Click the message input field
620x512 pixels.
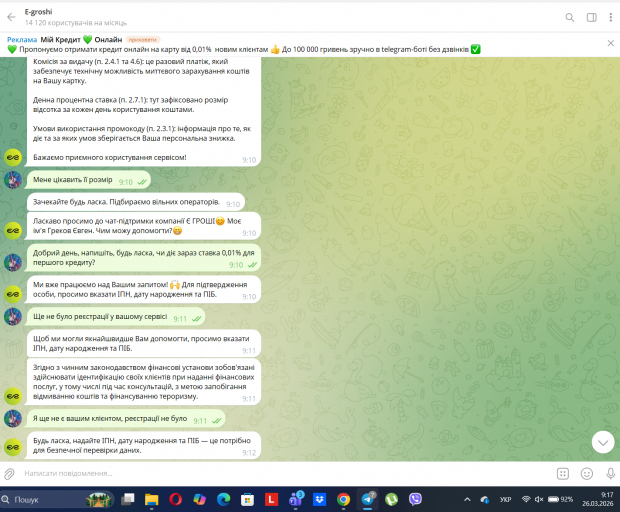[285, 473]
